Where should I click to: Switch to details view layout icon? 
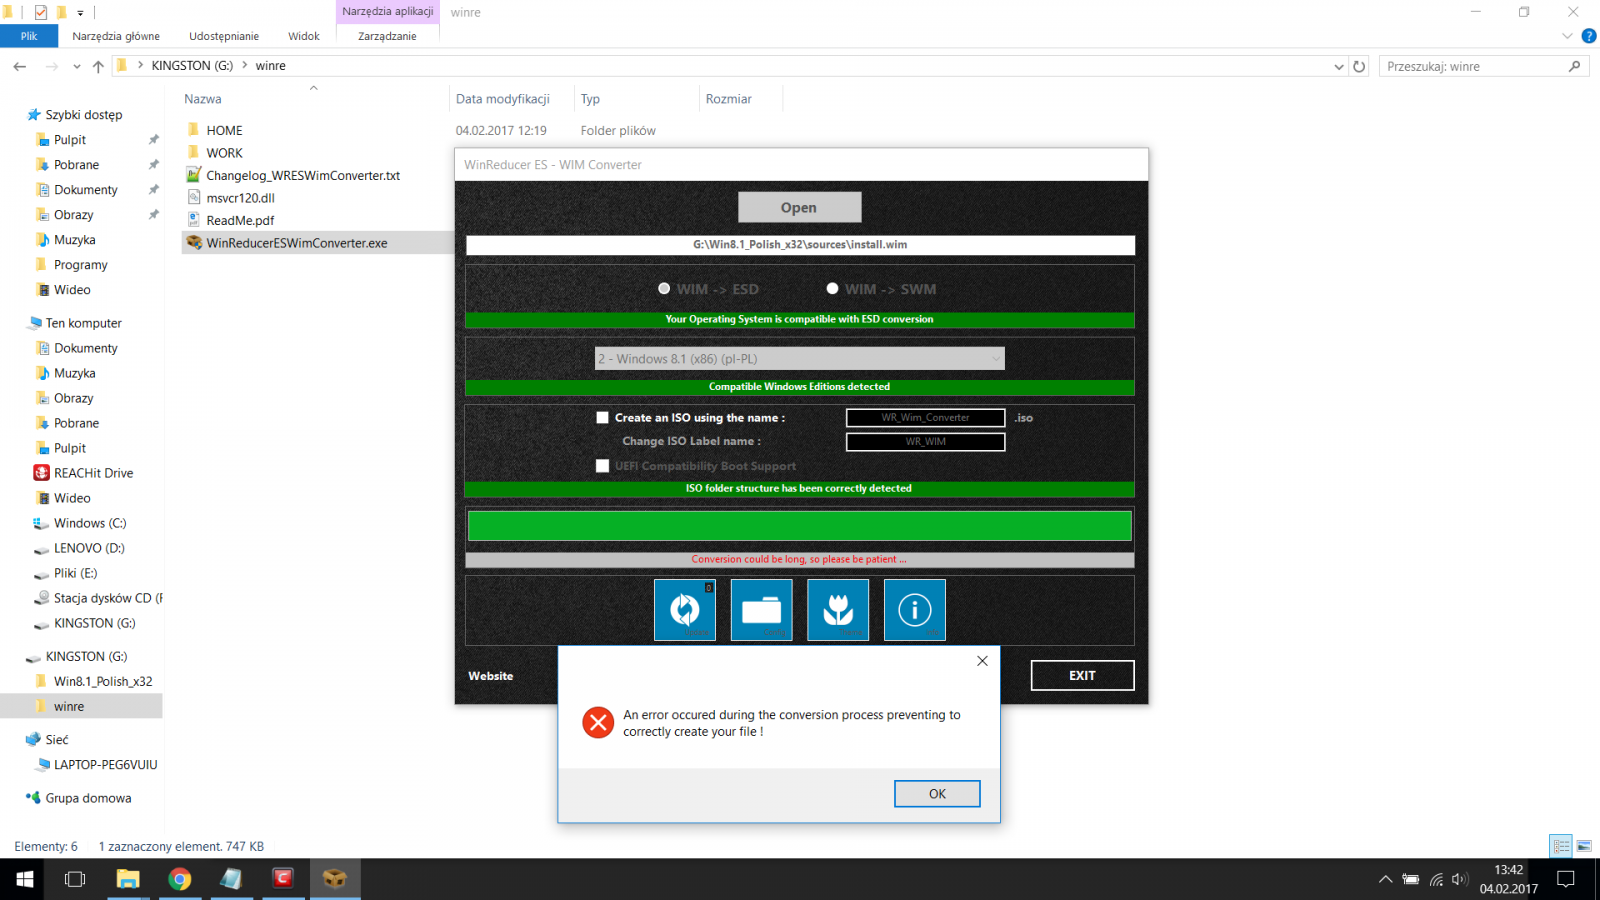1561,846
